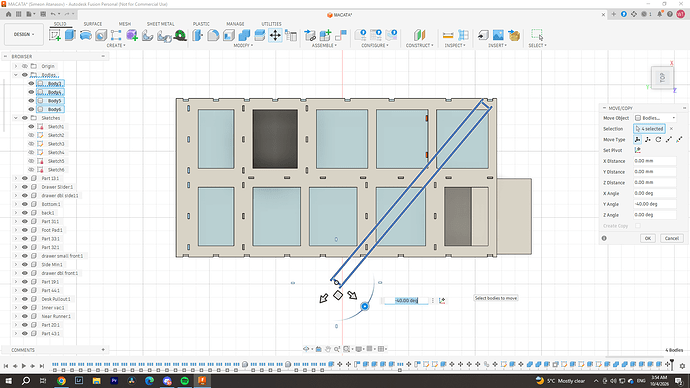Viewport: 690px width, 388px height.
Task: Open the Modify menu dropdown
Action: tap(243, 45)
